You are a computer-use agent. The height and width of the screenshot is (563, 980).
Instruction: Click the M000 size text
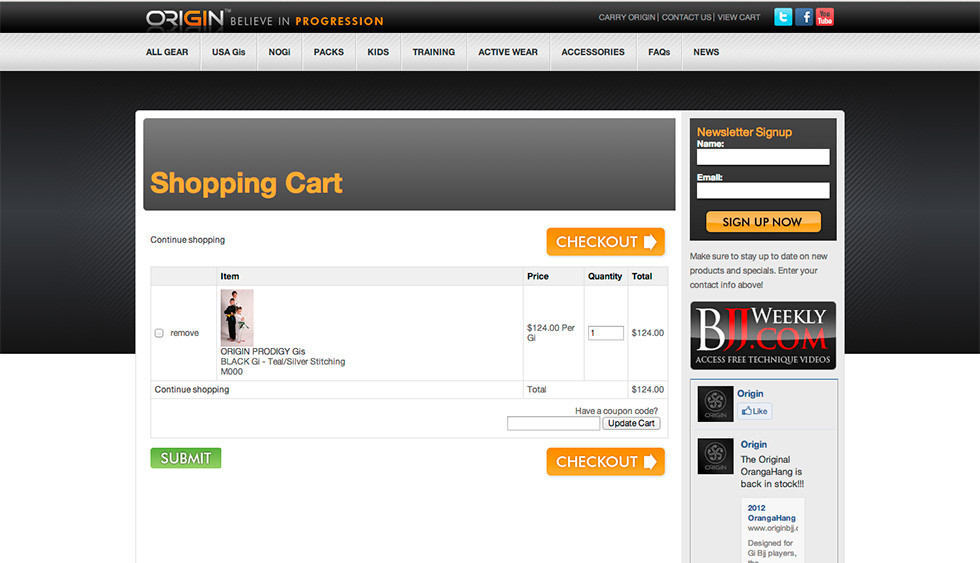tap(231, 372)
